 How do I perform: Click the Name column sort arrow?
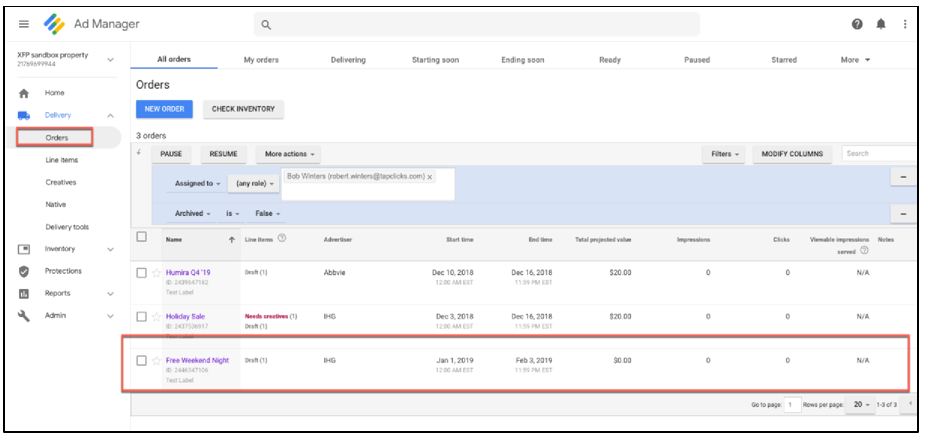[x=232, y=240]
